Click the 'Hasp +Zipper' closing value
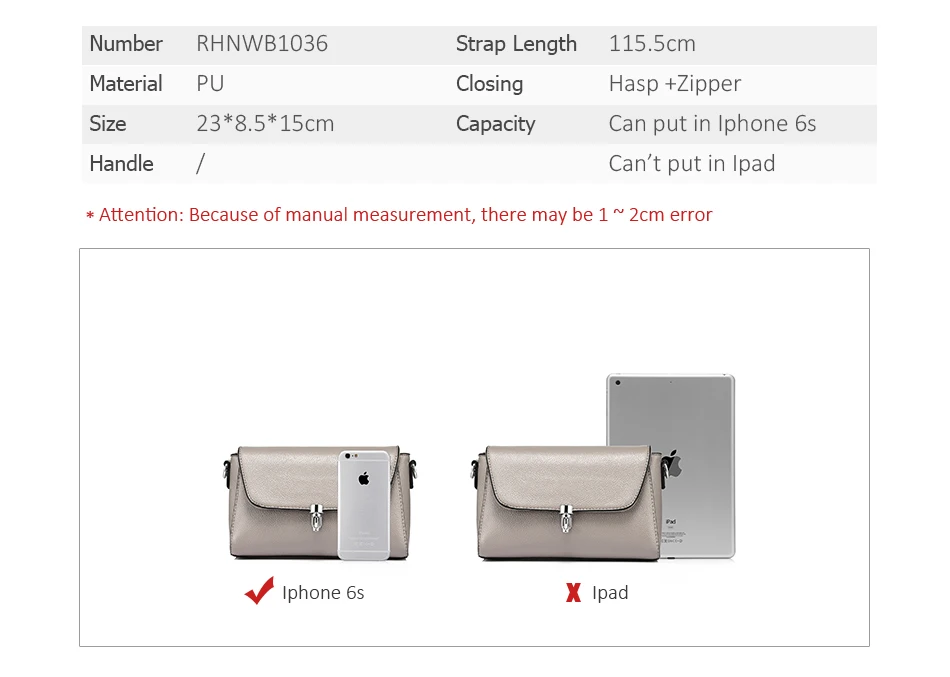 pos(674,84)
